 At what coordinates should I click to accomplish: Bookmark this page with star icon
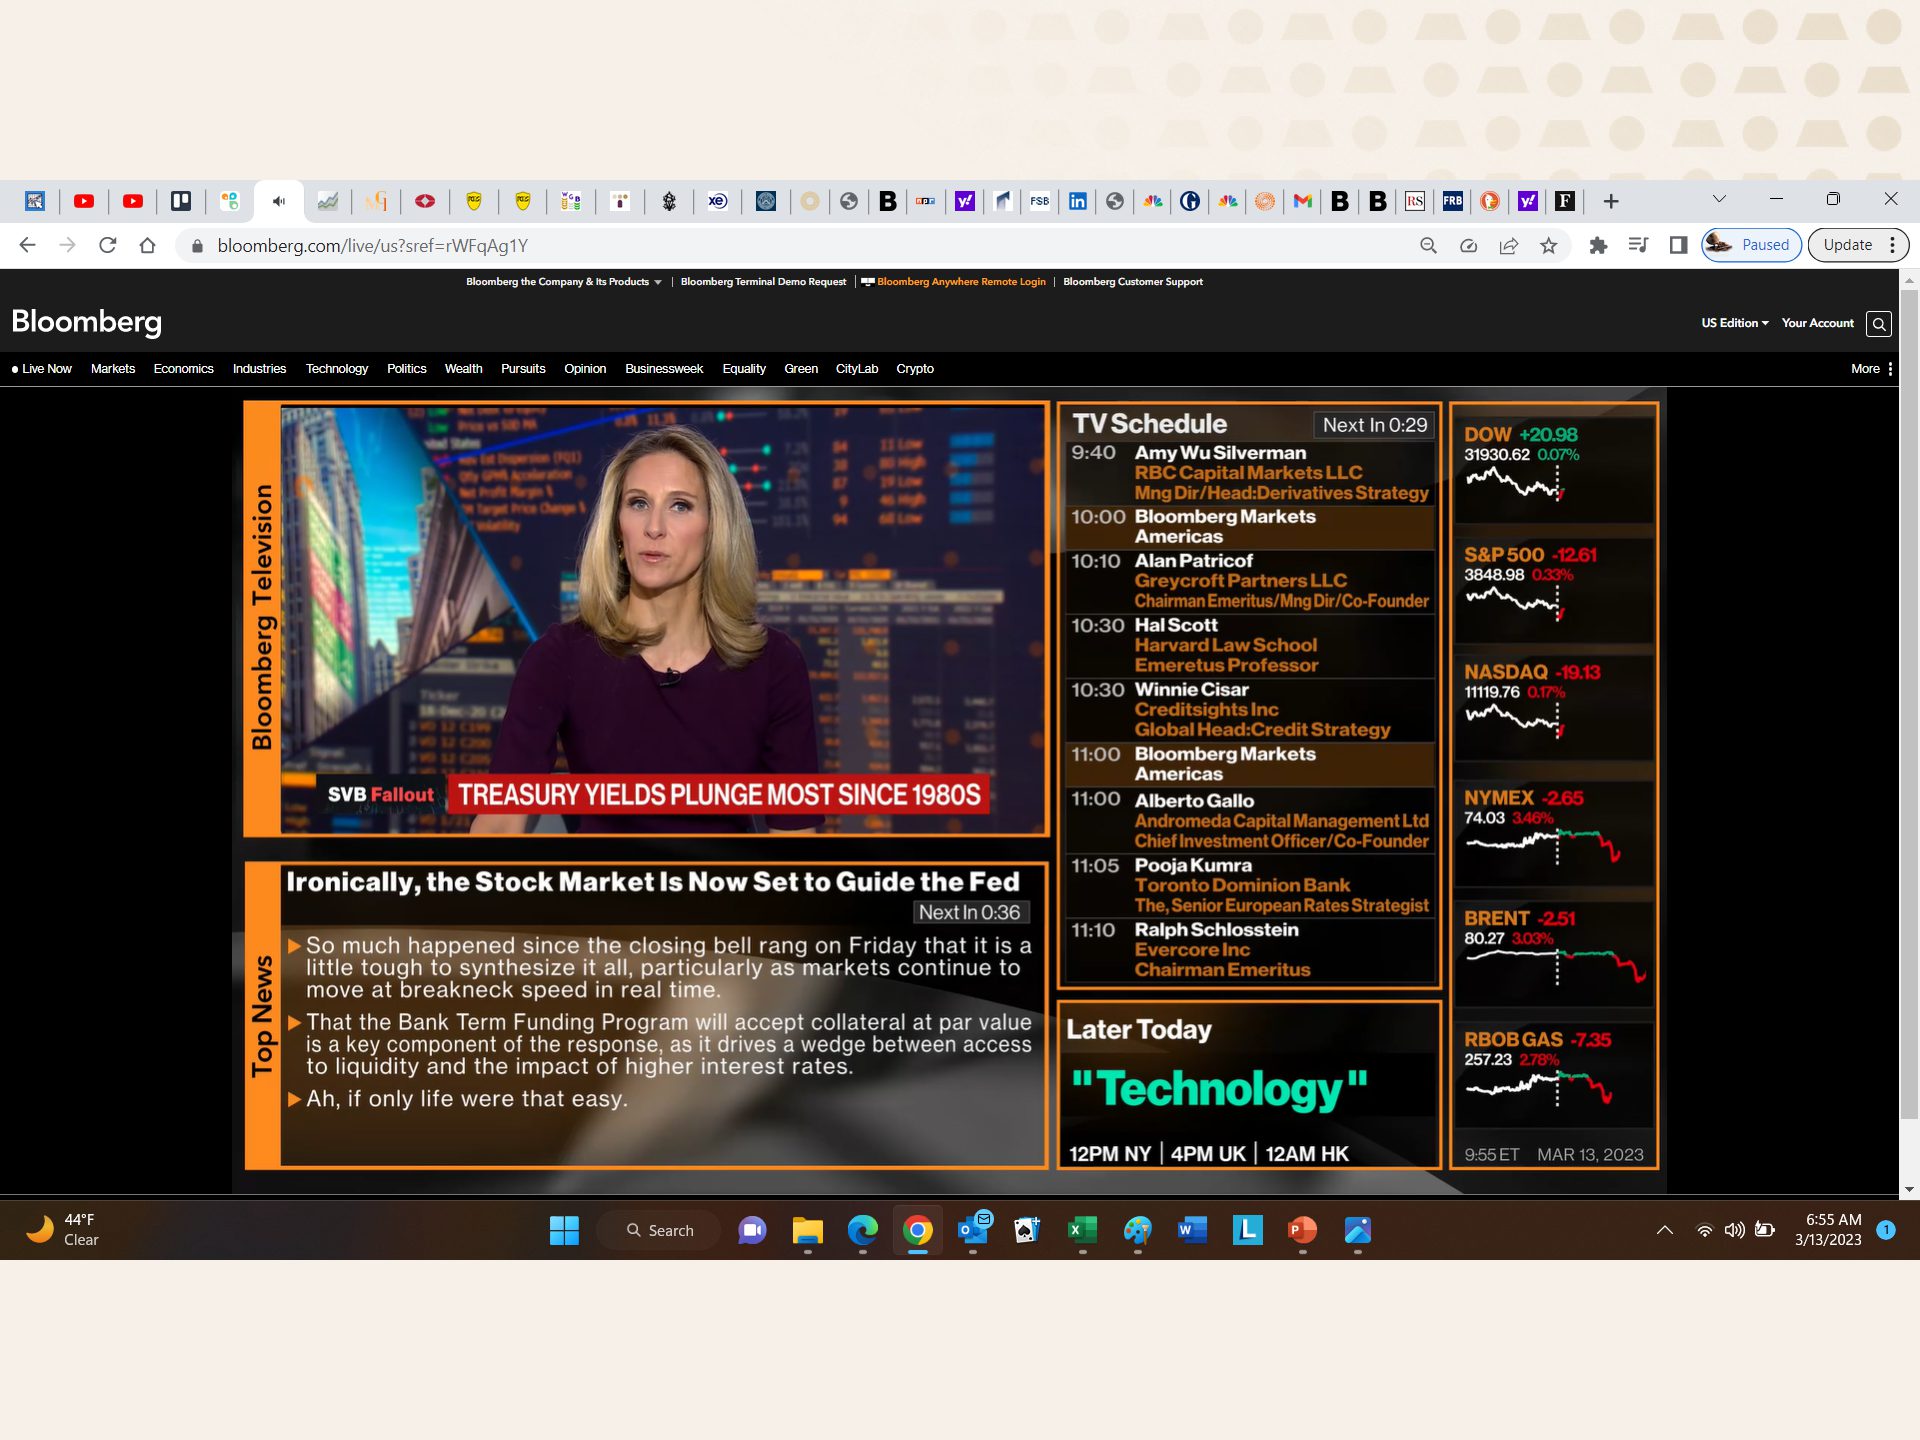click(1549, 245)
